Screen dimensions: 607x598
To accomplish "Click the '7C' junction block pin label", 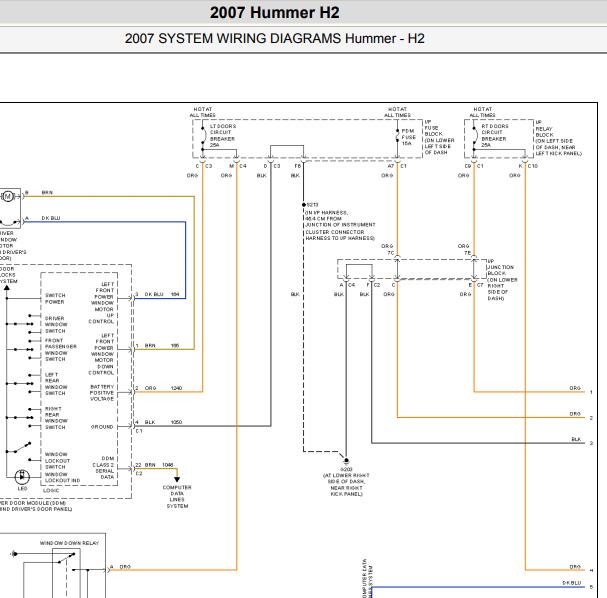I will (391, 253).
